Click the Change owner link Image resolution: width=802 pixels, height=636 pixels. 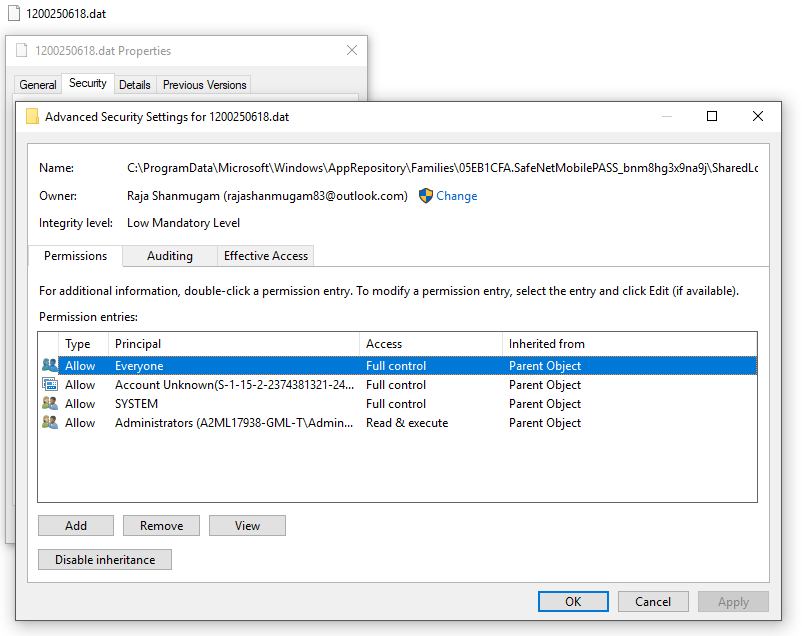click(456, 196)
